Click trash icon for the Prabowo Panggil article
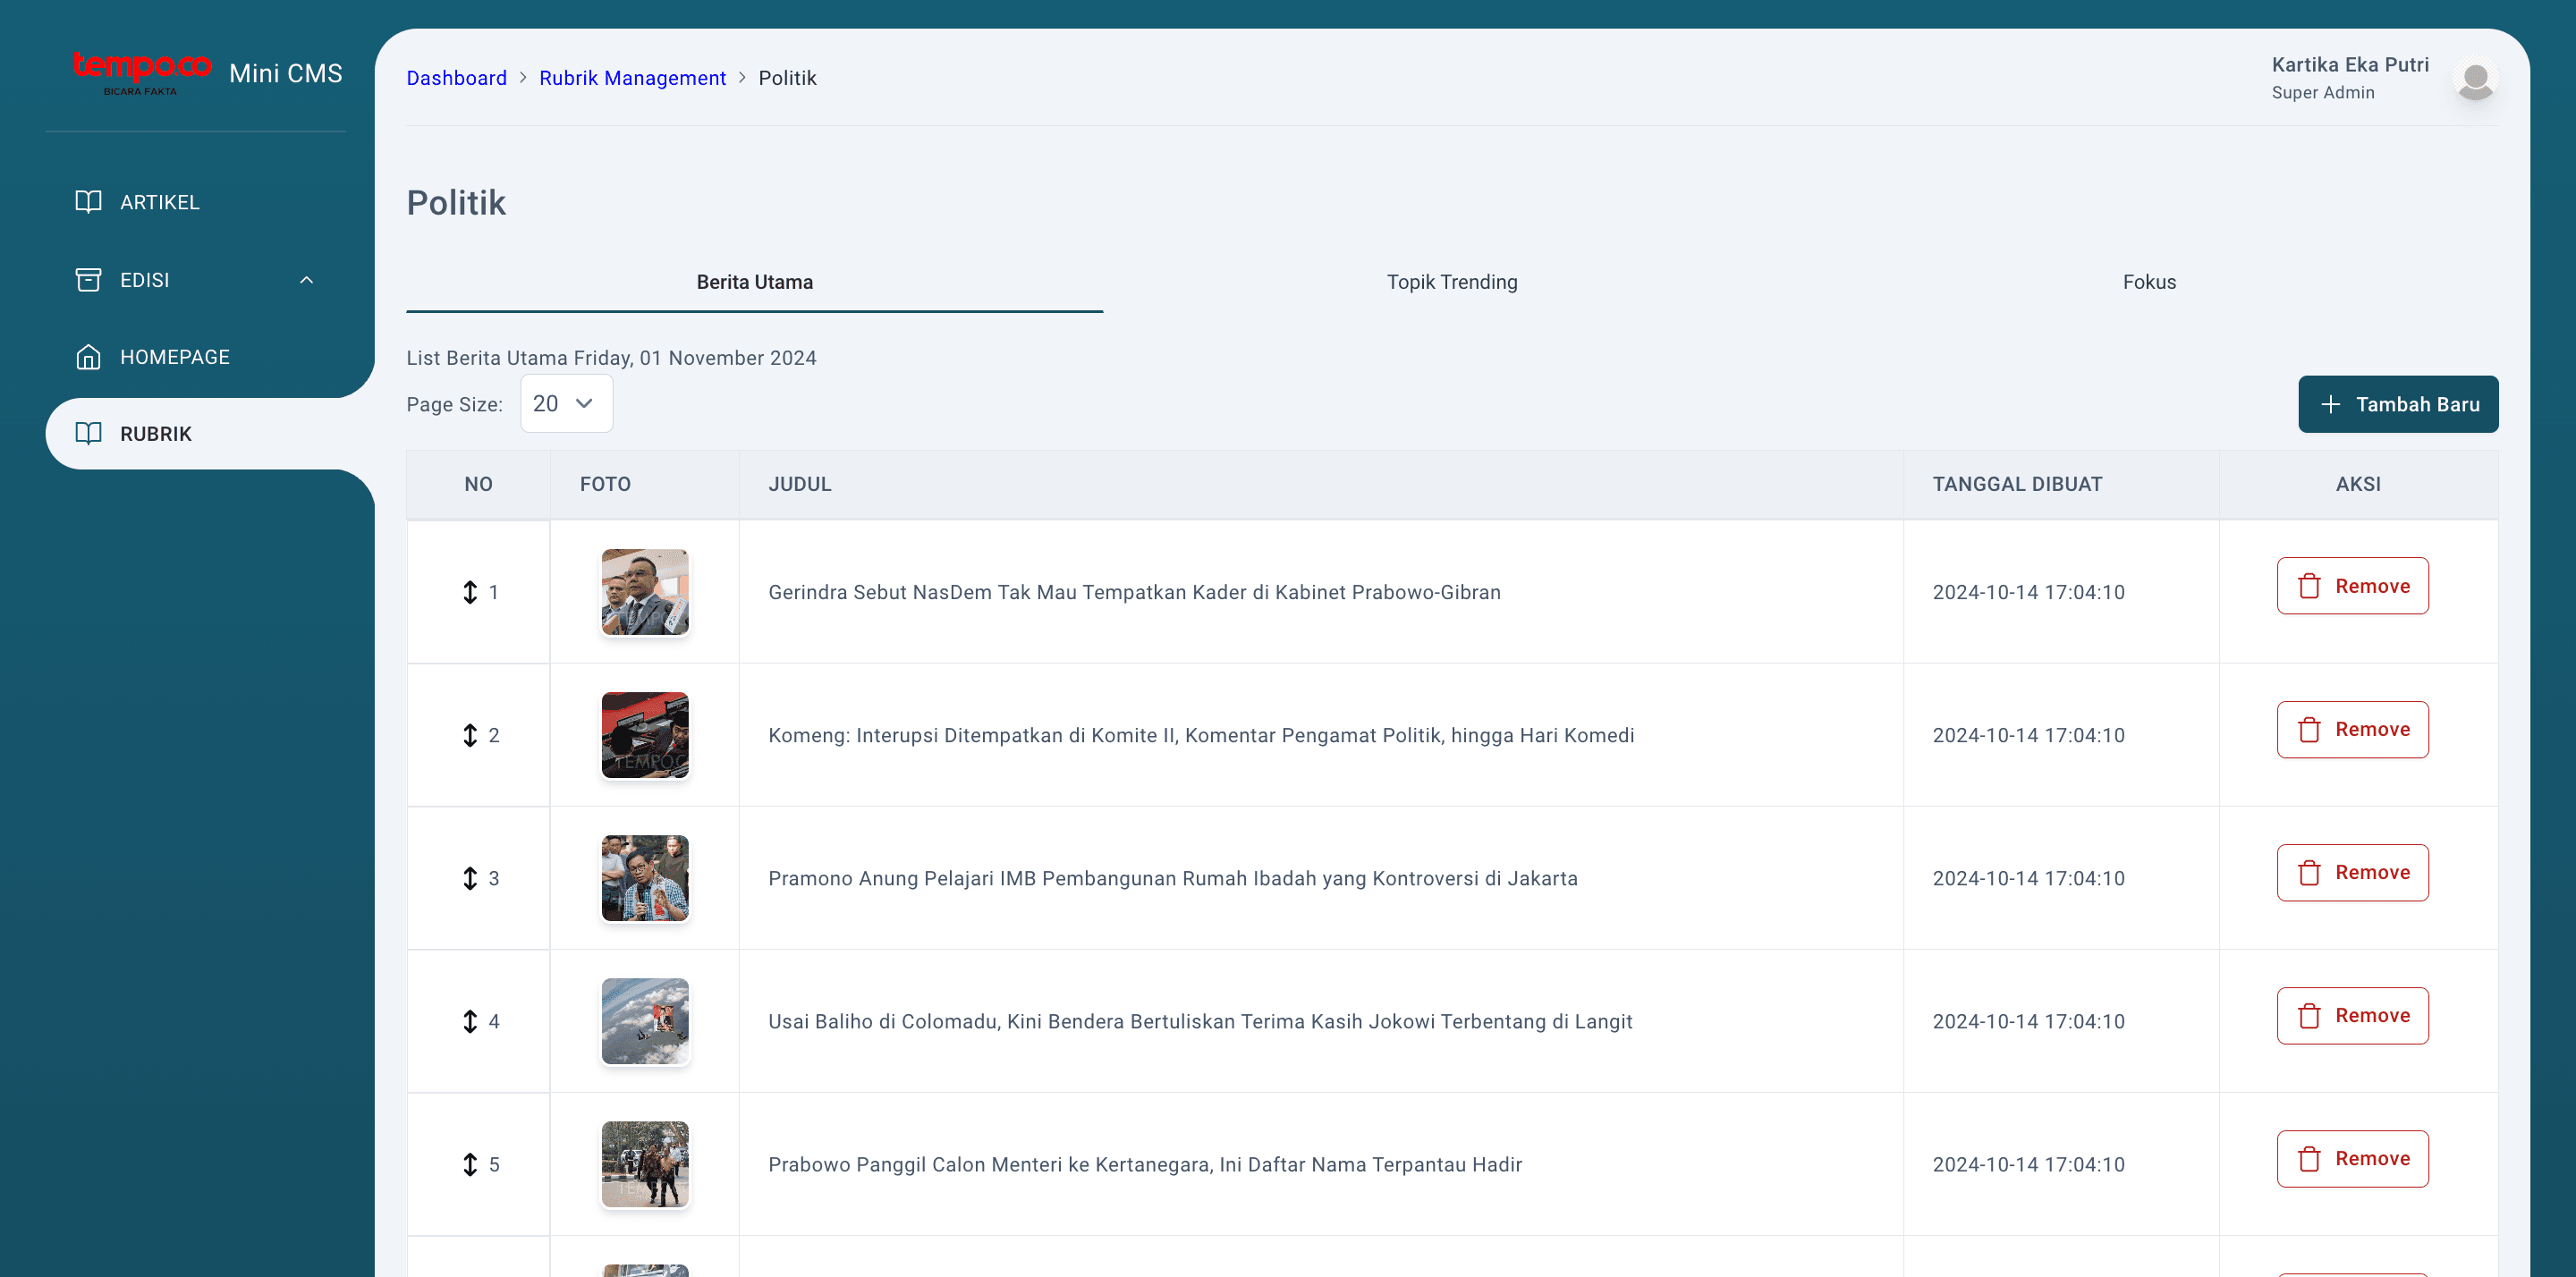Screen dimensions: 2576x1277 [2309, 1159]
